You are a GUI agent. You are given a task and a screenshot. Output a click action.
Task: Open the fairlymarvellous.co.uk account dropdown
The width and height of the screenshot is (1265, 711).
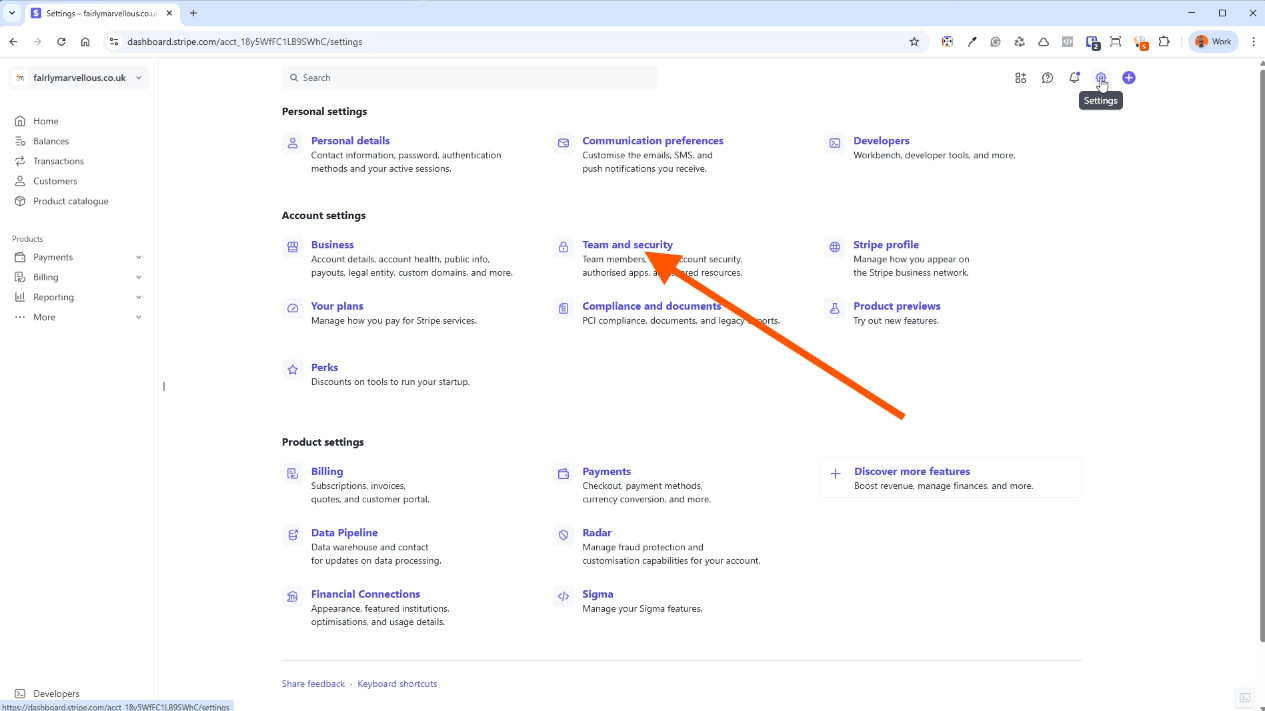(78, 78)
